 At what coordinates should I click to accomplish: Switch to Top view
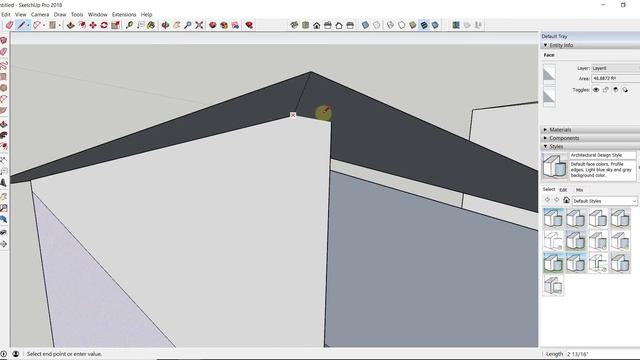(305, 25)
